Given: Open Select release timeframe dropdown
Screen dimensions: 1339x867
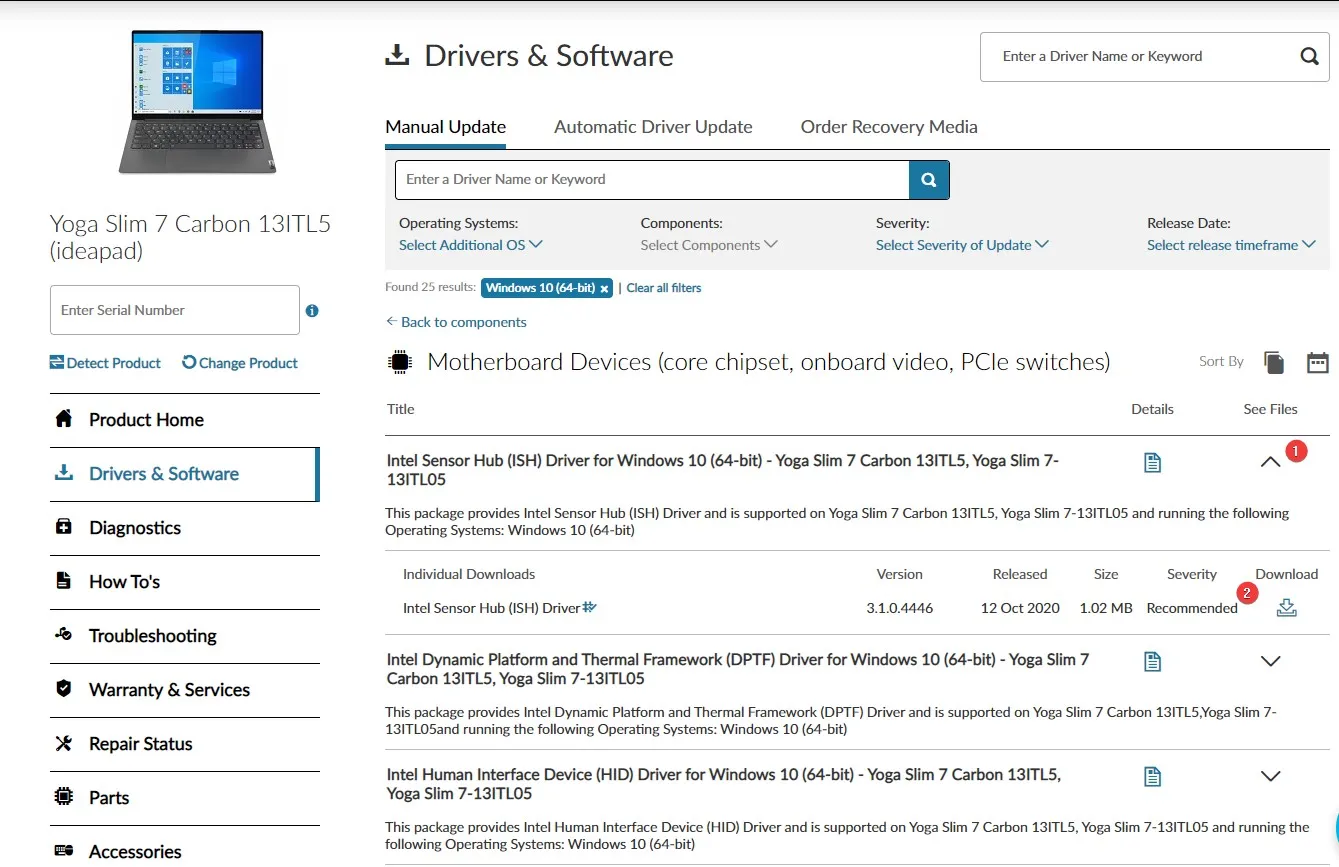Looking at the screenshot, I should 1231,245.
